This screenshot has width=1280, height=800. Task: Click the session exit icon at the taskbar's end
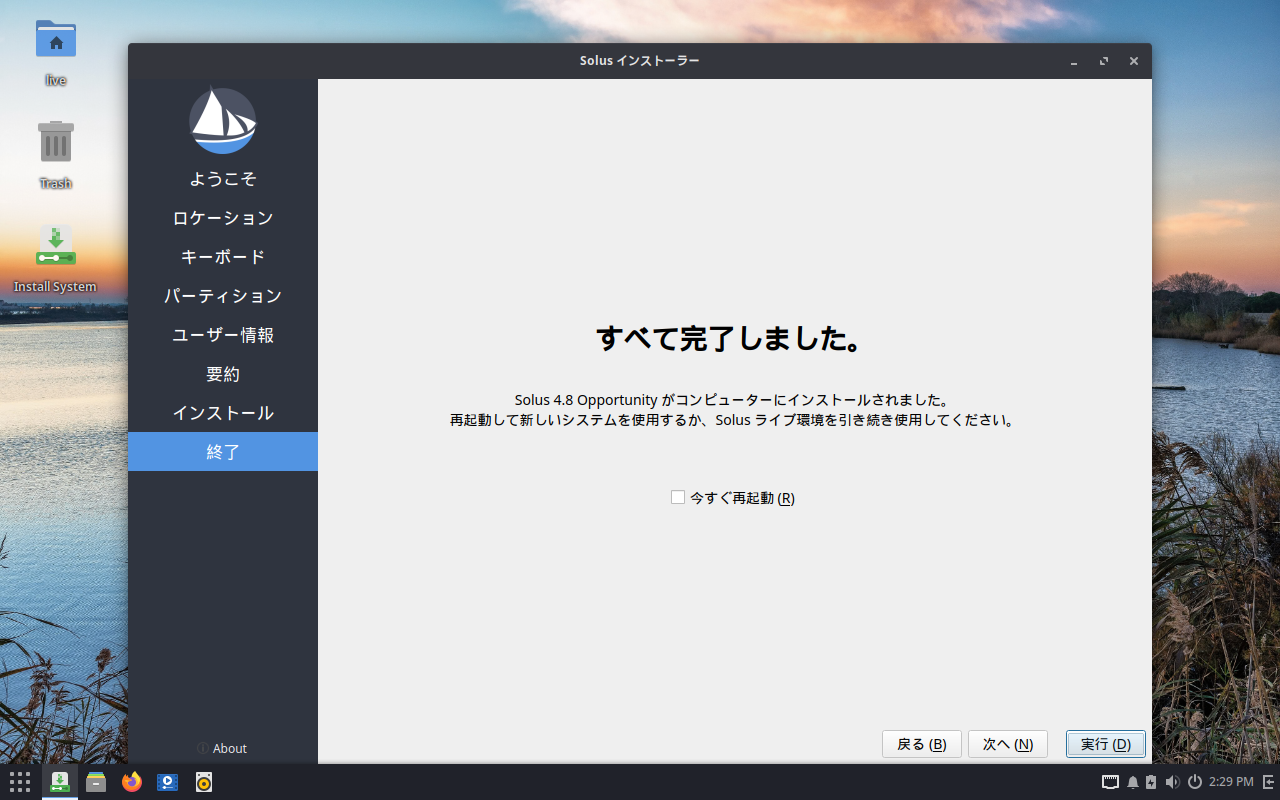(x=1268, y=782)
